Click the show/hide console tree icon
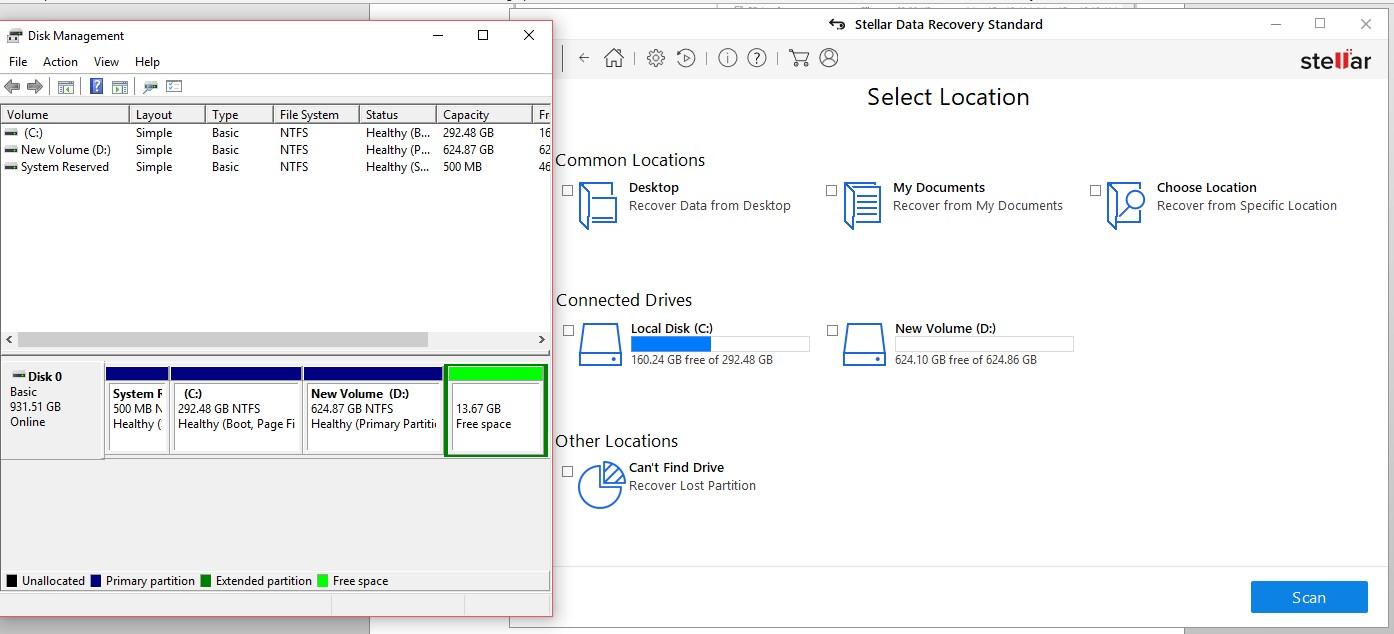1394x634 pixels. tap(66, 87)
